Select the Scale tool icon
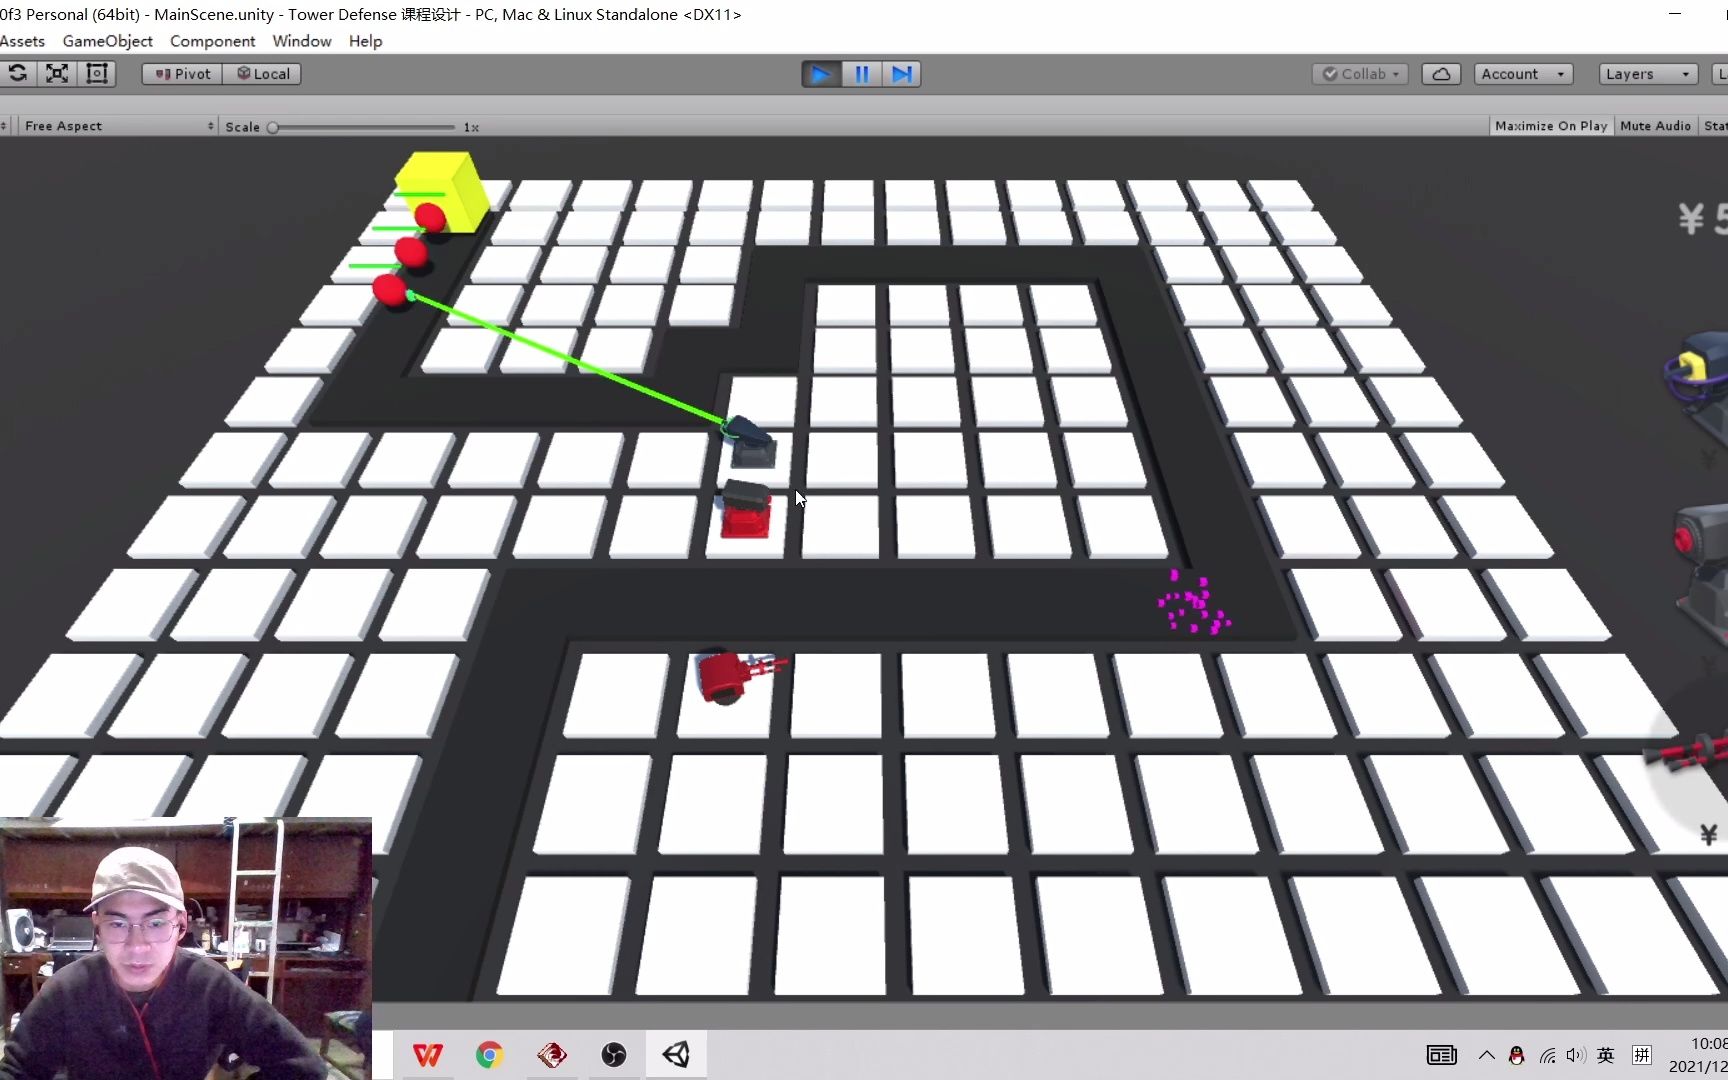The image size is (1728, 1080). pyautogui.click(x=57, y=73)
